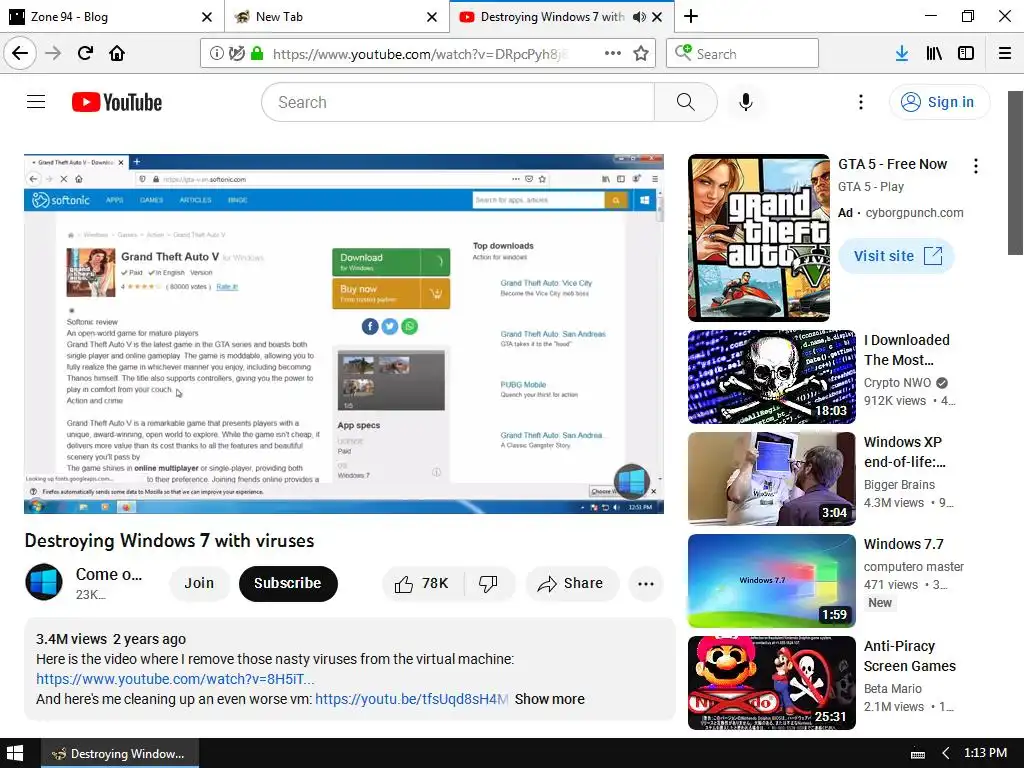
Task: Click the Firefox search box
Action: (x=743, y=54)
